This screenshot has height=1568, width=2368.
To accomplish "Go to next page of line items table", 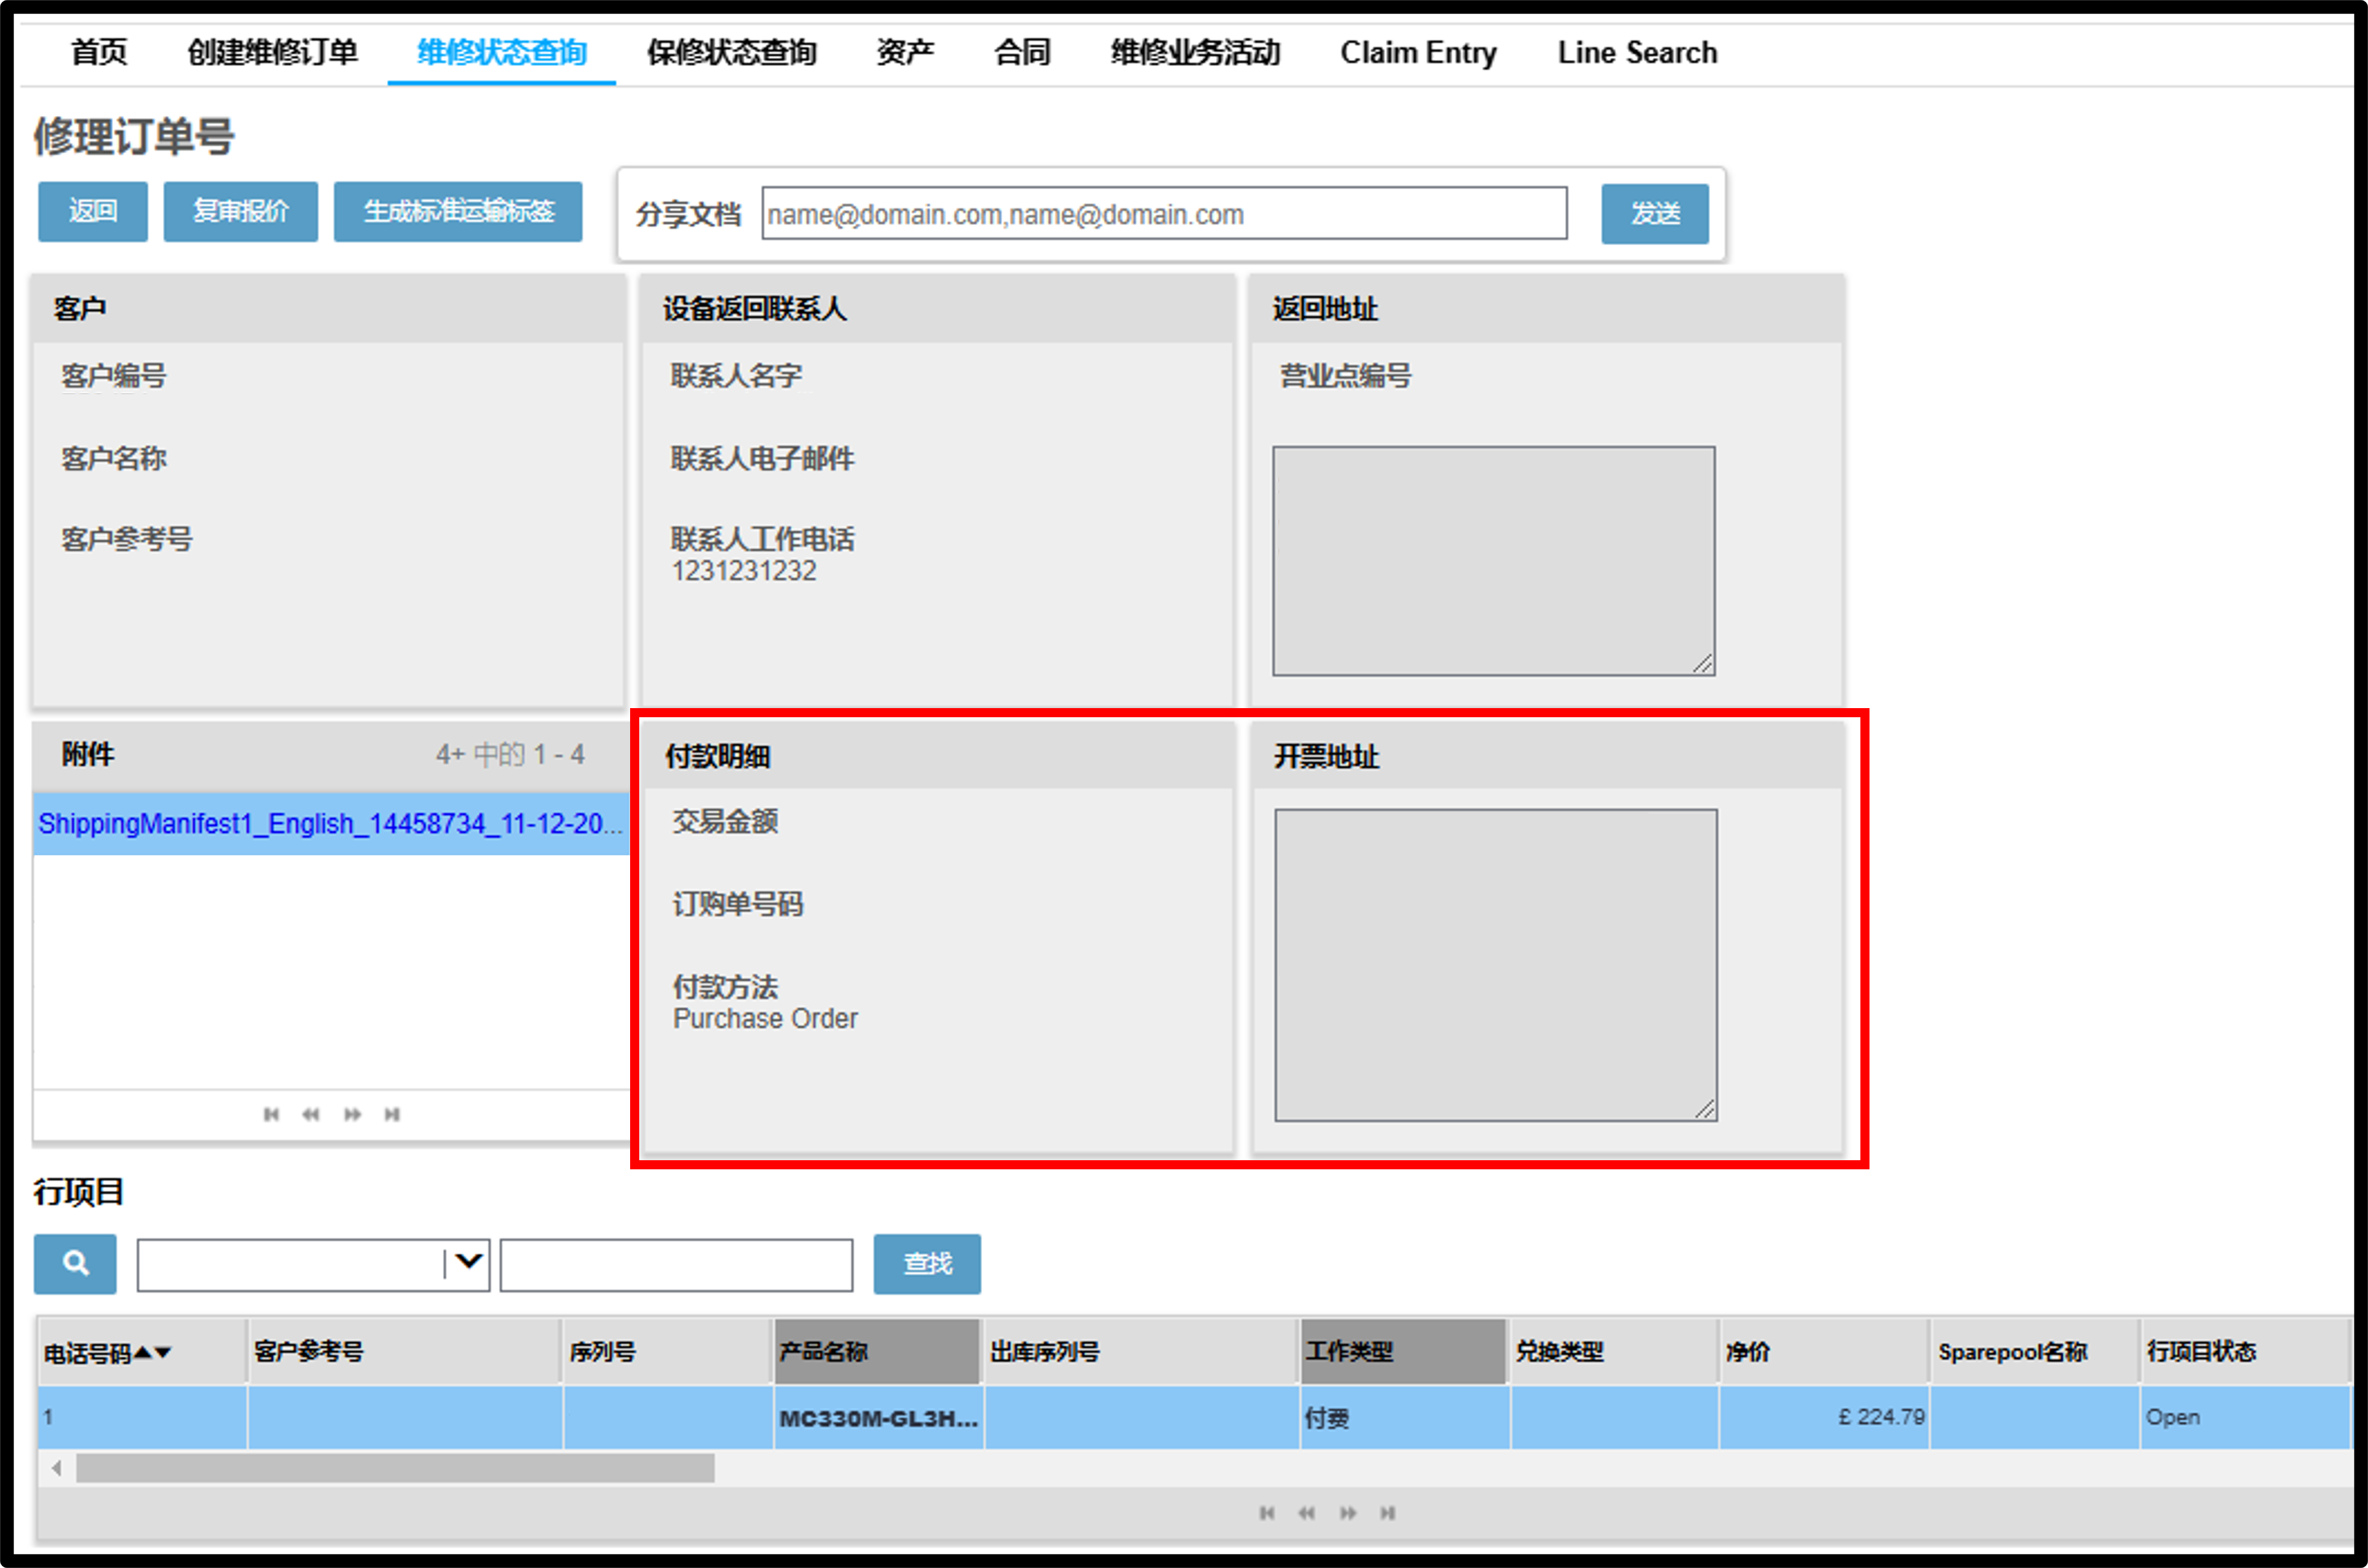I will point(1348,1513).
